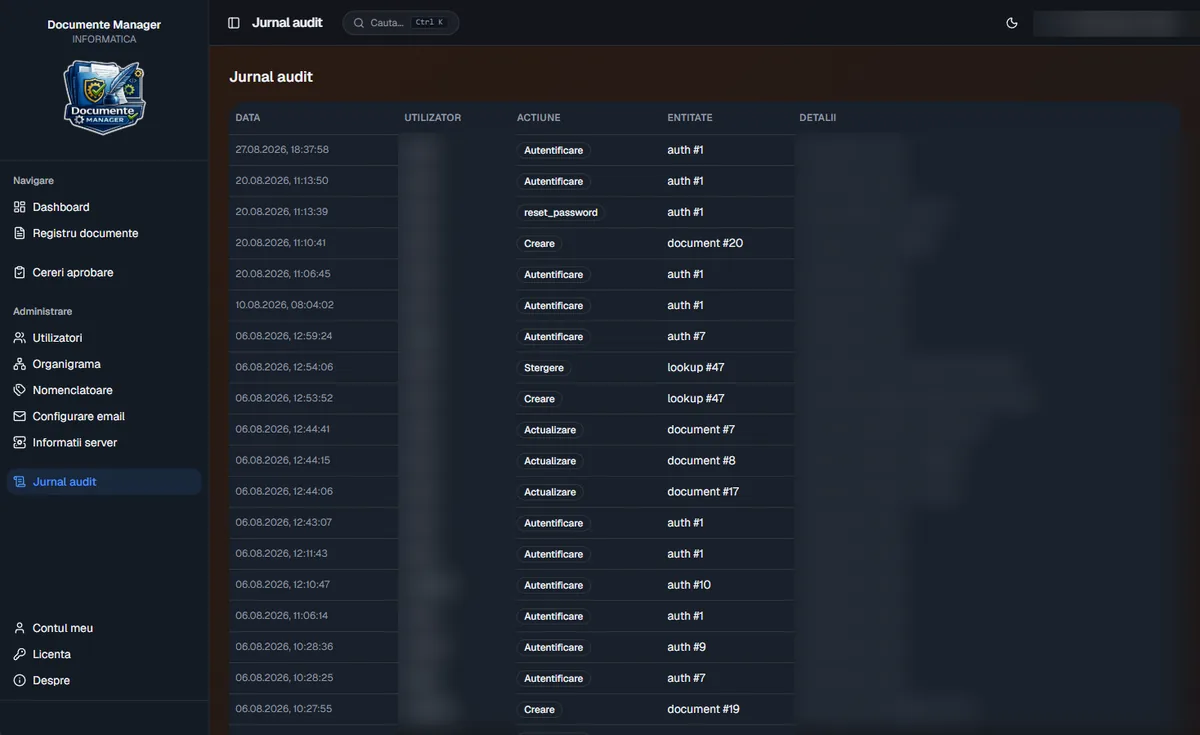Click the UTILIZATOR column header

(x=433, y=118)
